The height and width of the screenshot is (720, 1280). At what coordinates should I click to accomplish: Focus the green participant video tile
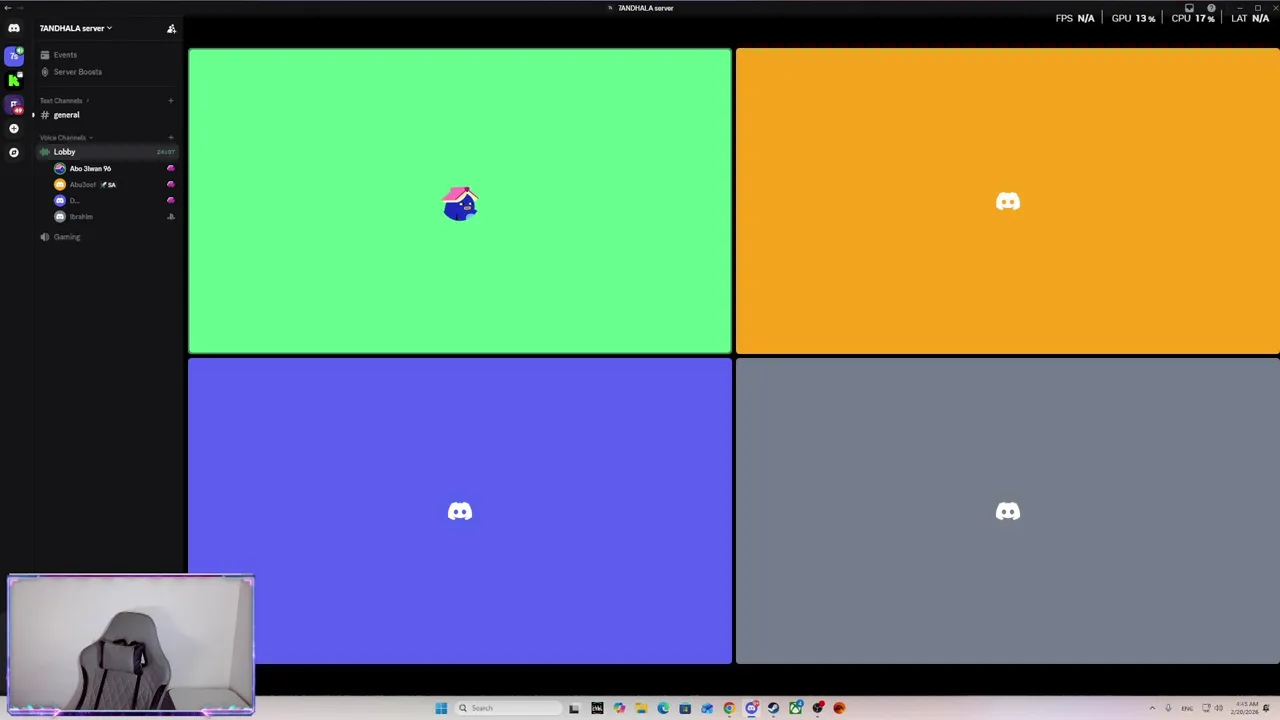click(x=460, y=201)
